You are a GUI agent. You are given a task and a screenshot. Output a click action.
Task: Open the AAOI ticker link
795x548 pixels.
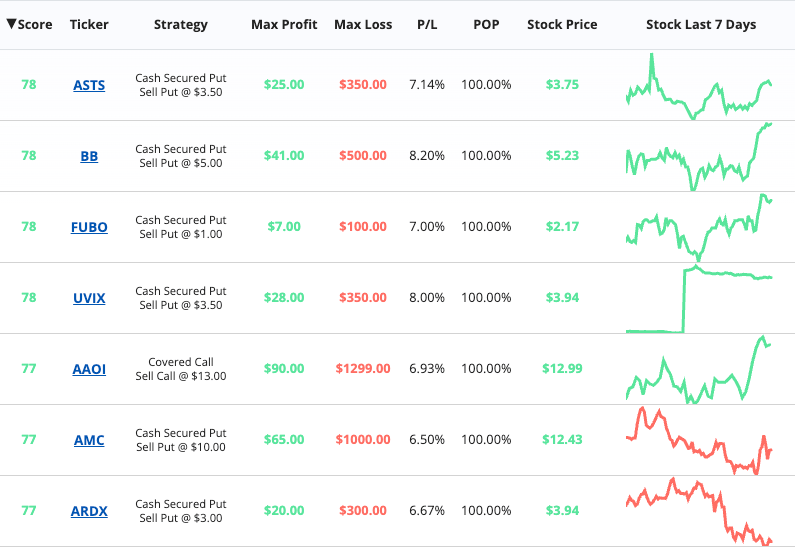click(89, 369)
